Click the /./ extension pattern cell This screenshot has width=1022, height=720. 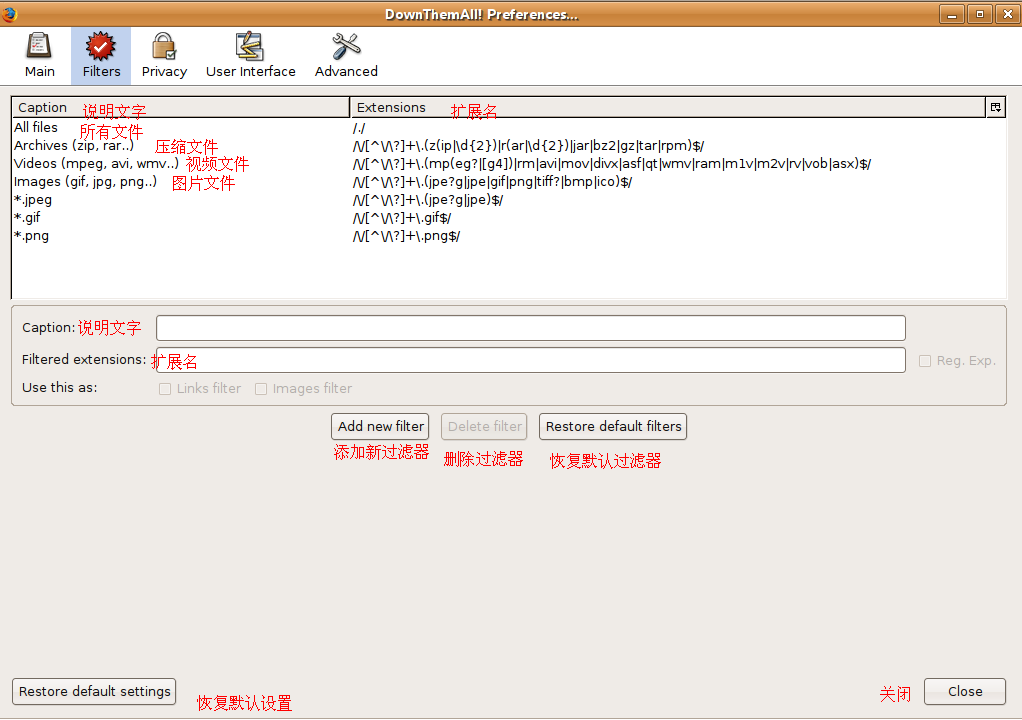(359, 128)
